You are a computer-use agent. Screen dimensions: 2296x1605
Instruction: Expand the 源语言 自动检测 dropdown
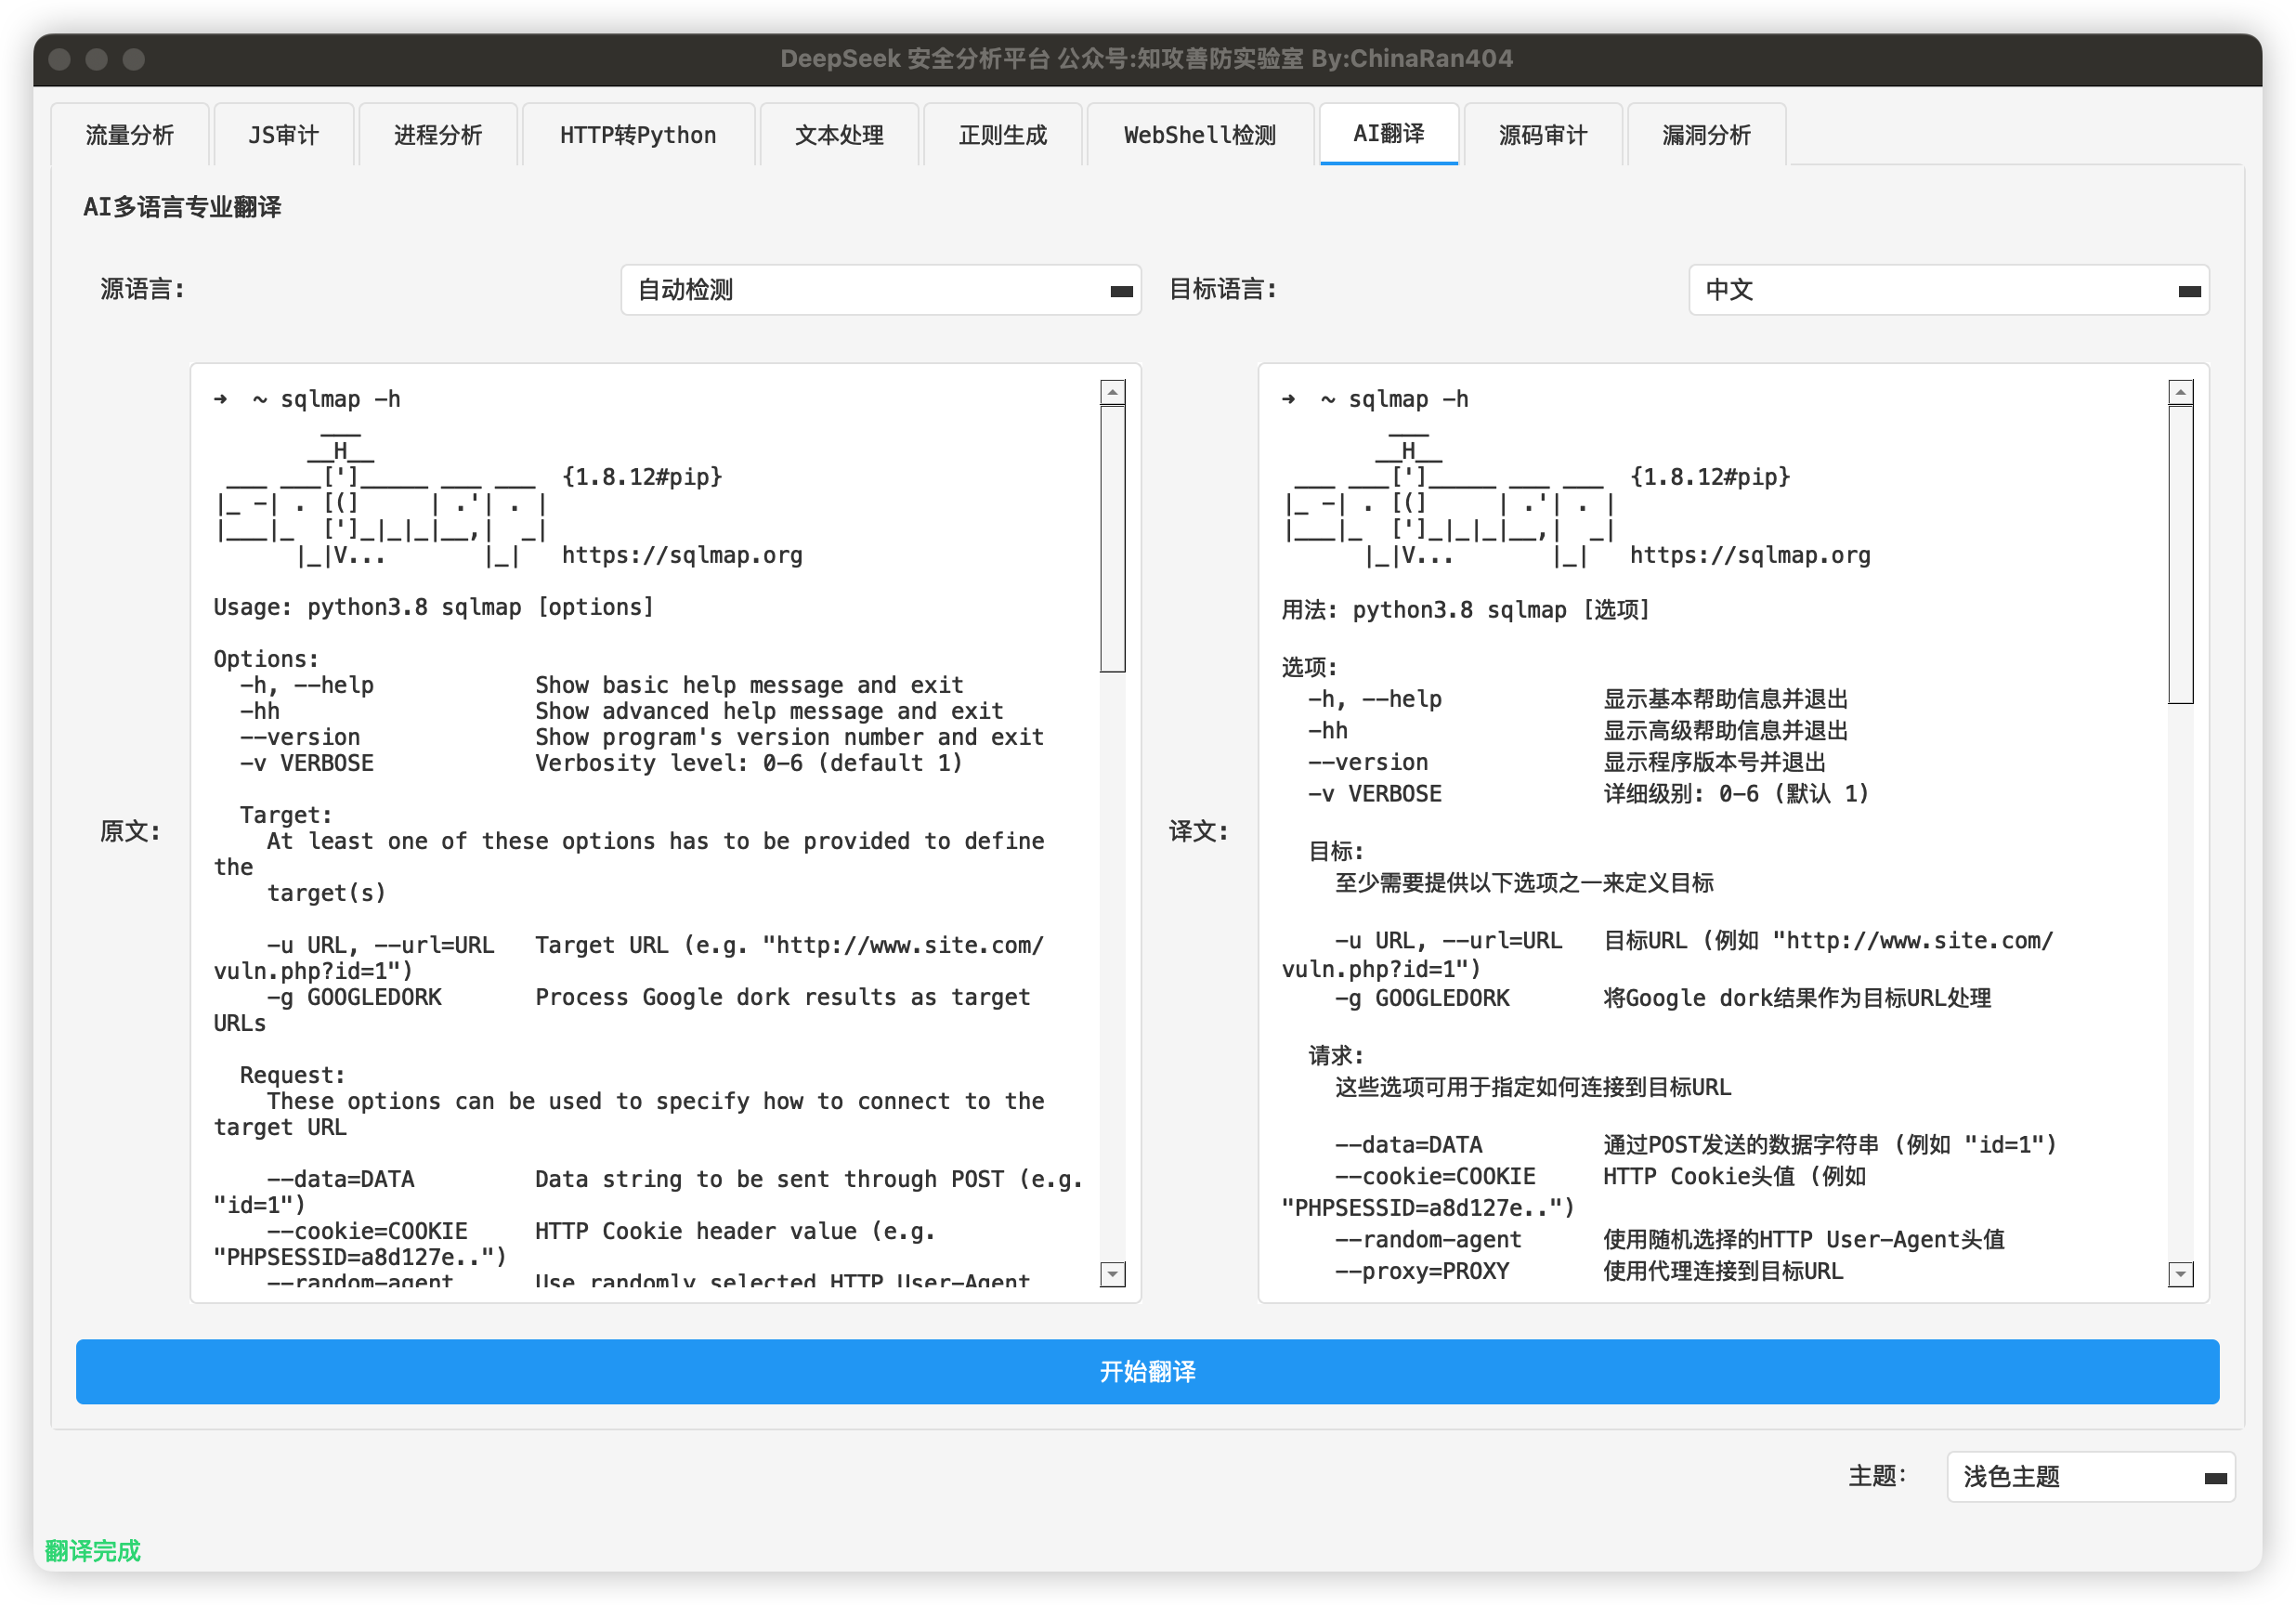tap(880, 290)
